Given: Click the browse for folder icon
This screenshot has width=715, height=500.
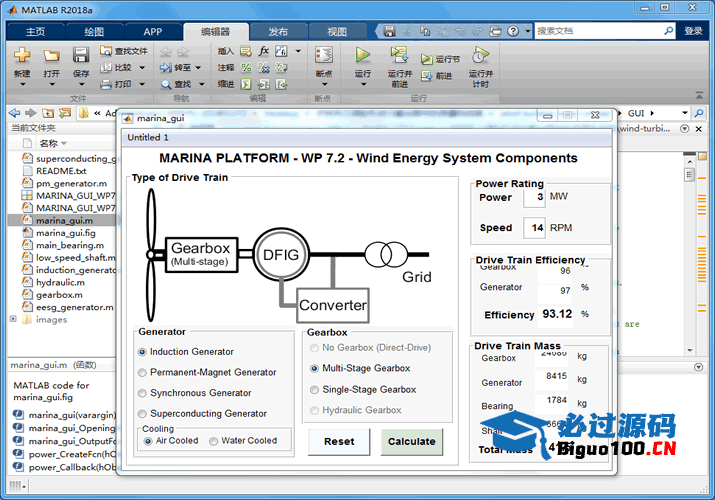Looking at the screenshot, I should point(65,113).
